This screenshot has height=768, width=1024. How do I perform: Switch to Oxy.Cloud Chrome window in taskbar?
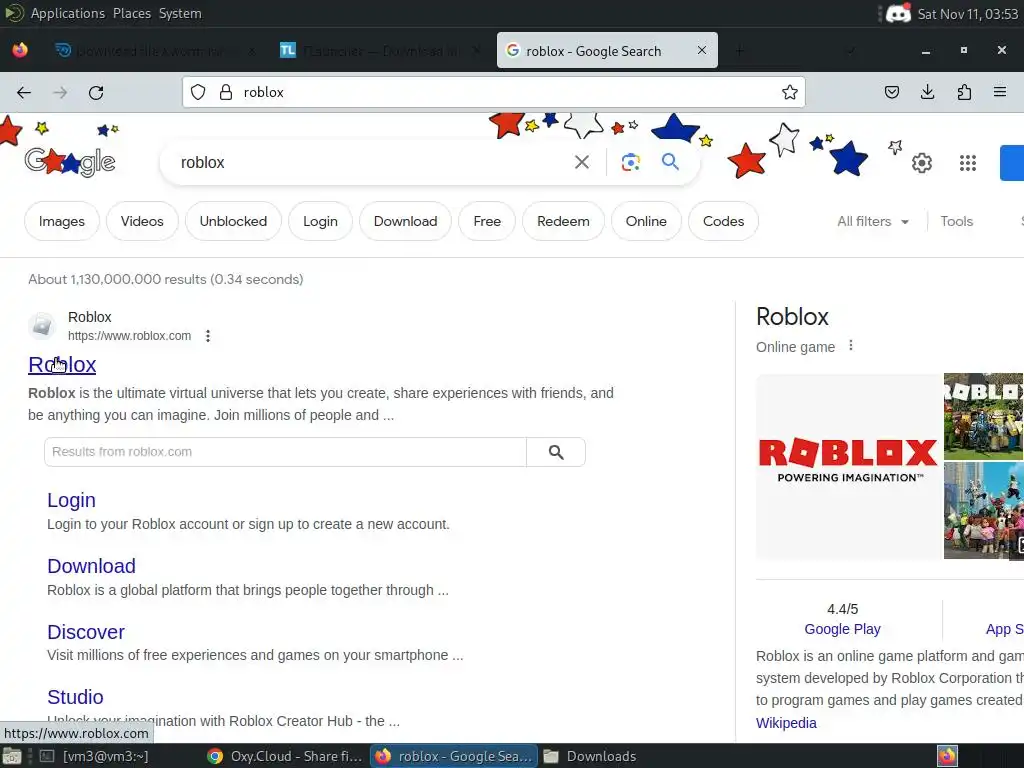tap(285, 756)
